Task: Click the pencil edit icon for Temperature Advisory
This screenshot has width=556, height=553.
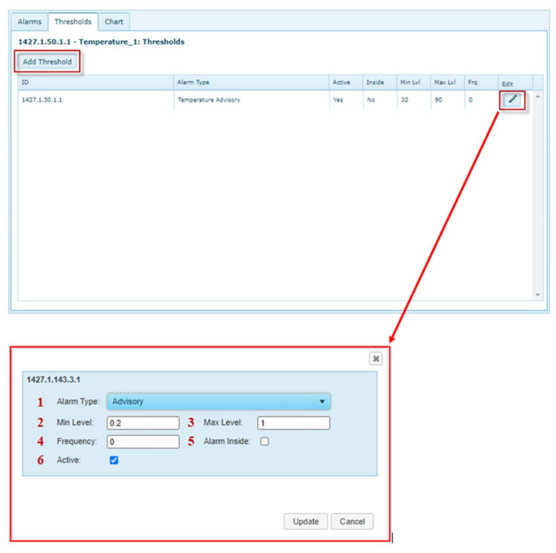Action: pyautogui.click(x=512, y=100)
